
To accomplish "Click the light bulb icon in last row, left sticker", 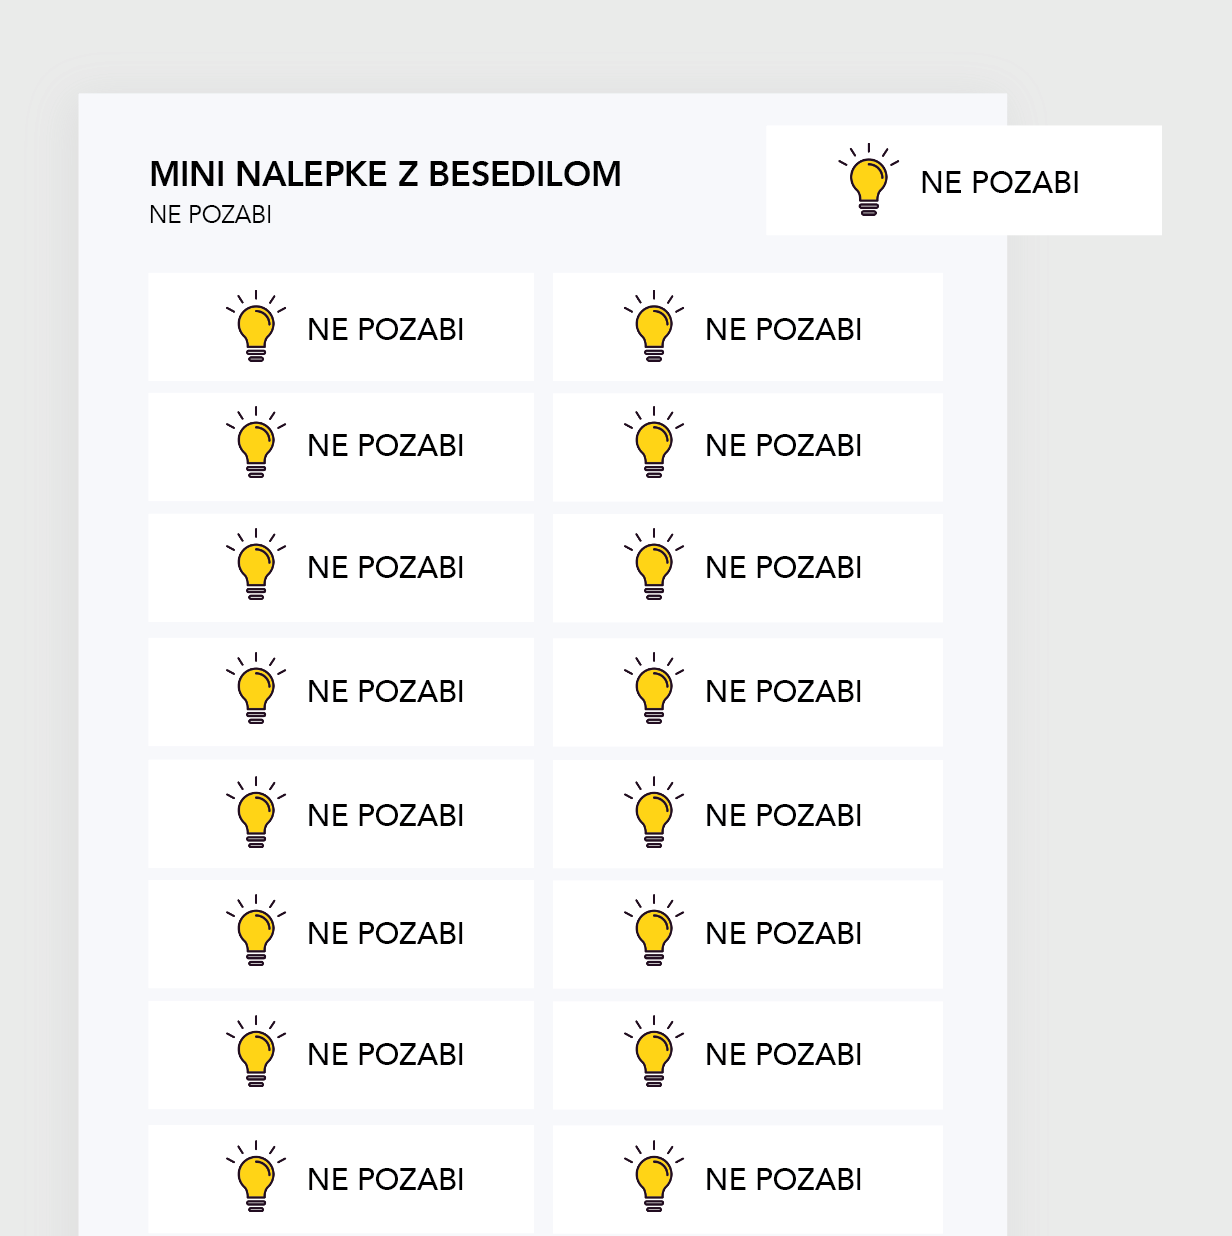I will pos(256,1176).
